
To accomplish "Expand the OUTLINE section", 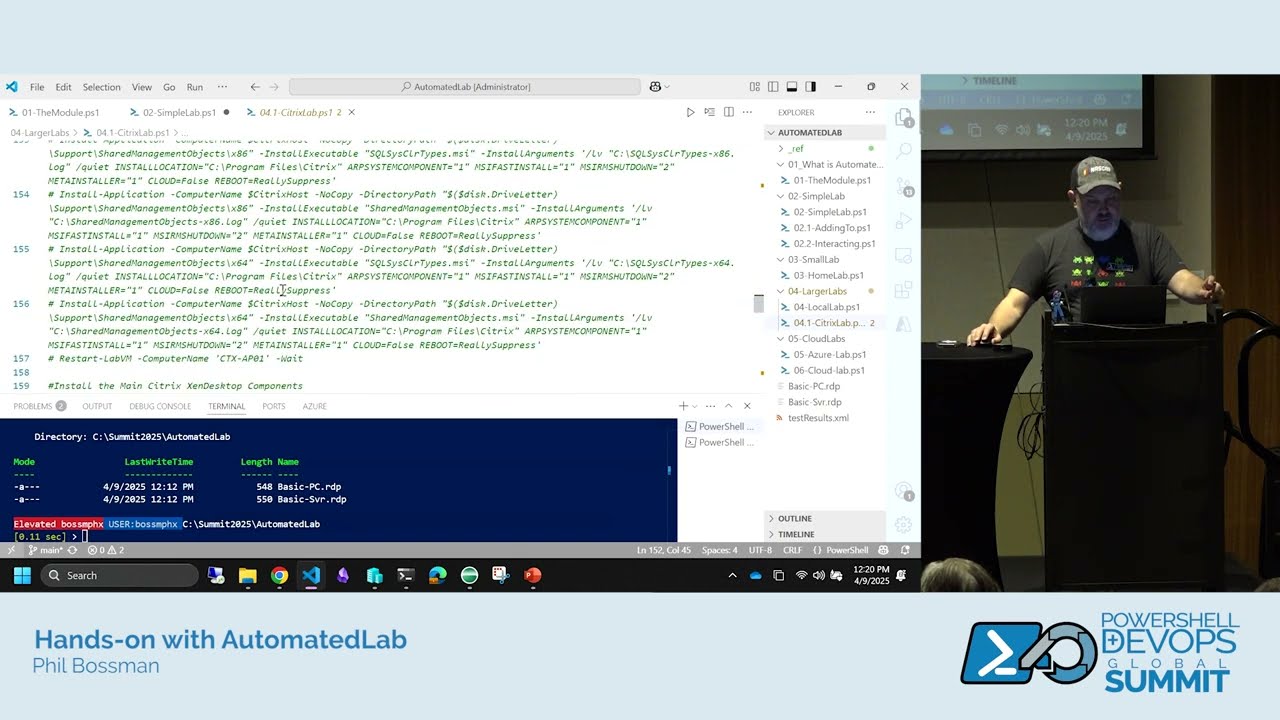I will (x=825, y=518).
